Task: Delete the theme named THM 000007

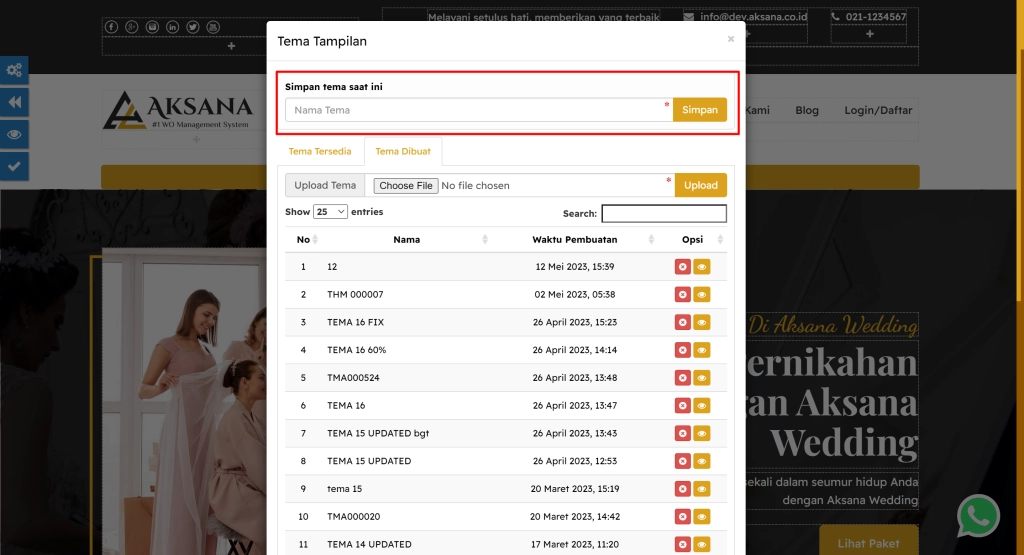Action: (x=683, y=295)
